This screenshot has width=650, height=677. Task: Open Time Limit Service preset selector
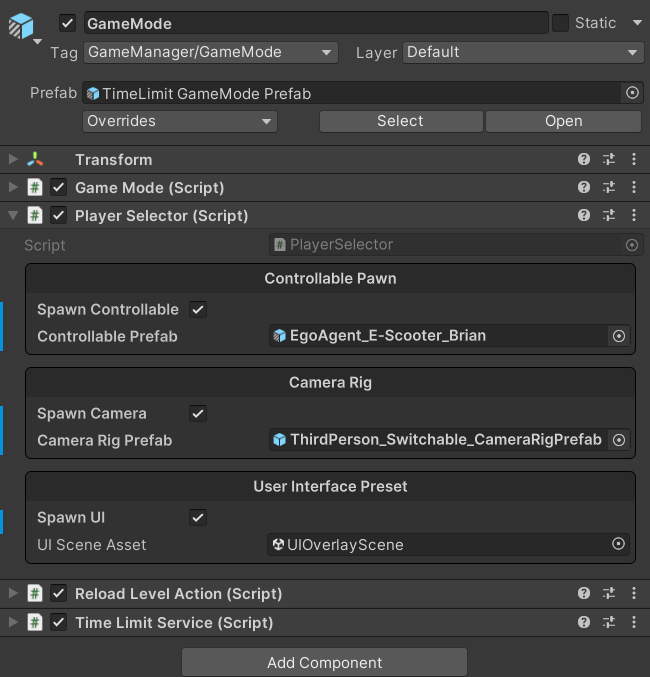point(609,622)
